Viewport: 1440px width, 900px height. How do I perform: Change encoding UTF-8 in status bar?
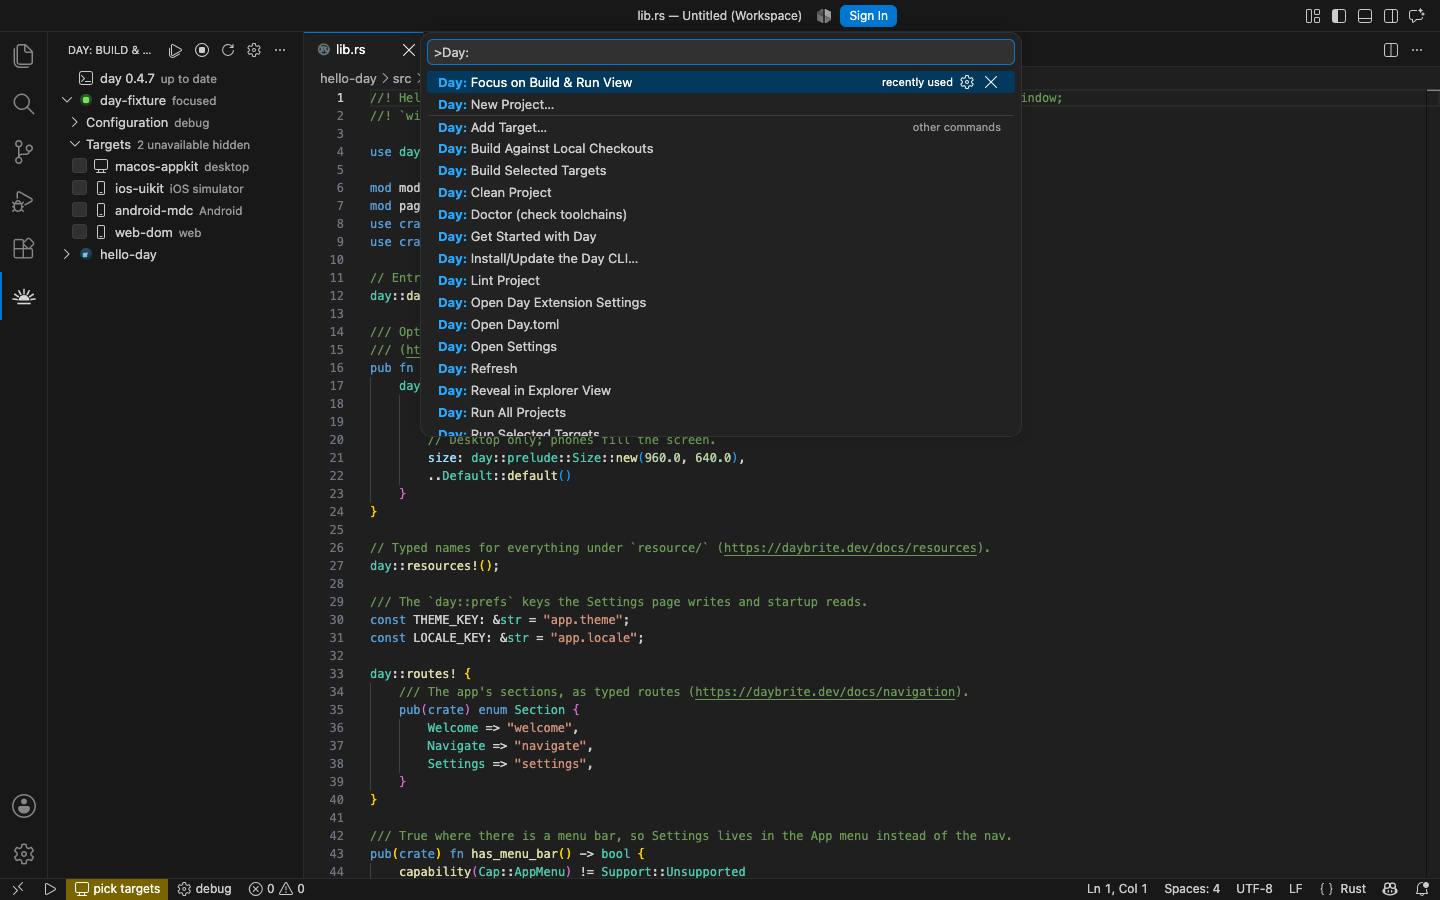pos(1254,889)
